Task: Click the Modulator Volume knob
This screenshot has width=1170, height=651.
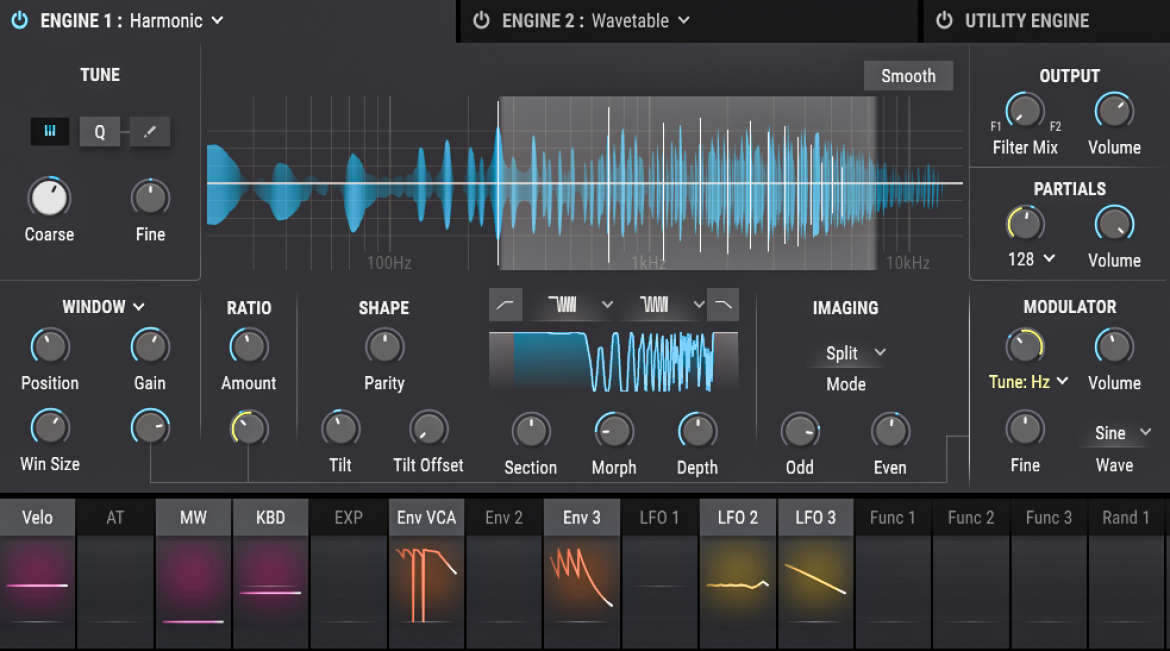Action: click(1114, 346)
